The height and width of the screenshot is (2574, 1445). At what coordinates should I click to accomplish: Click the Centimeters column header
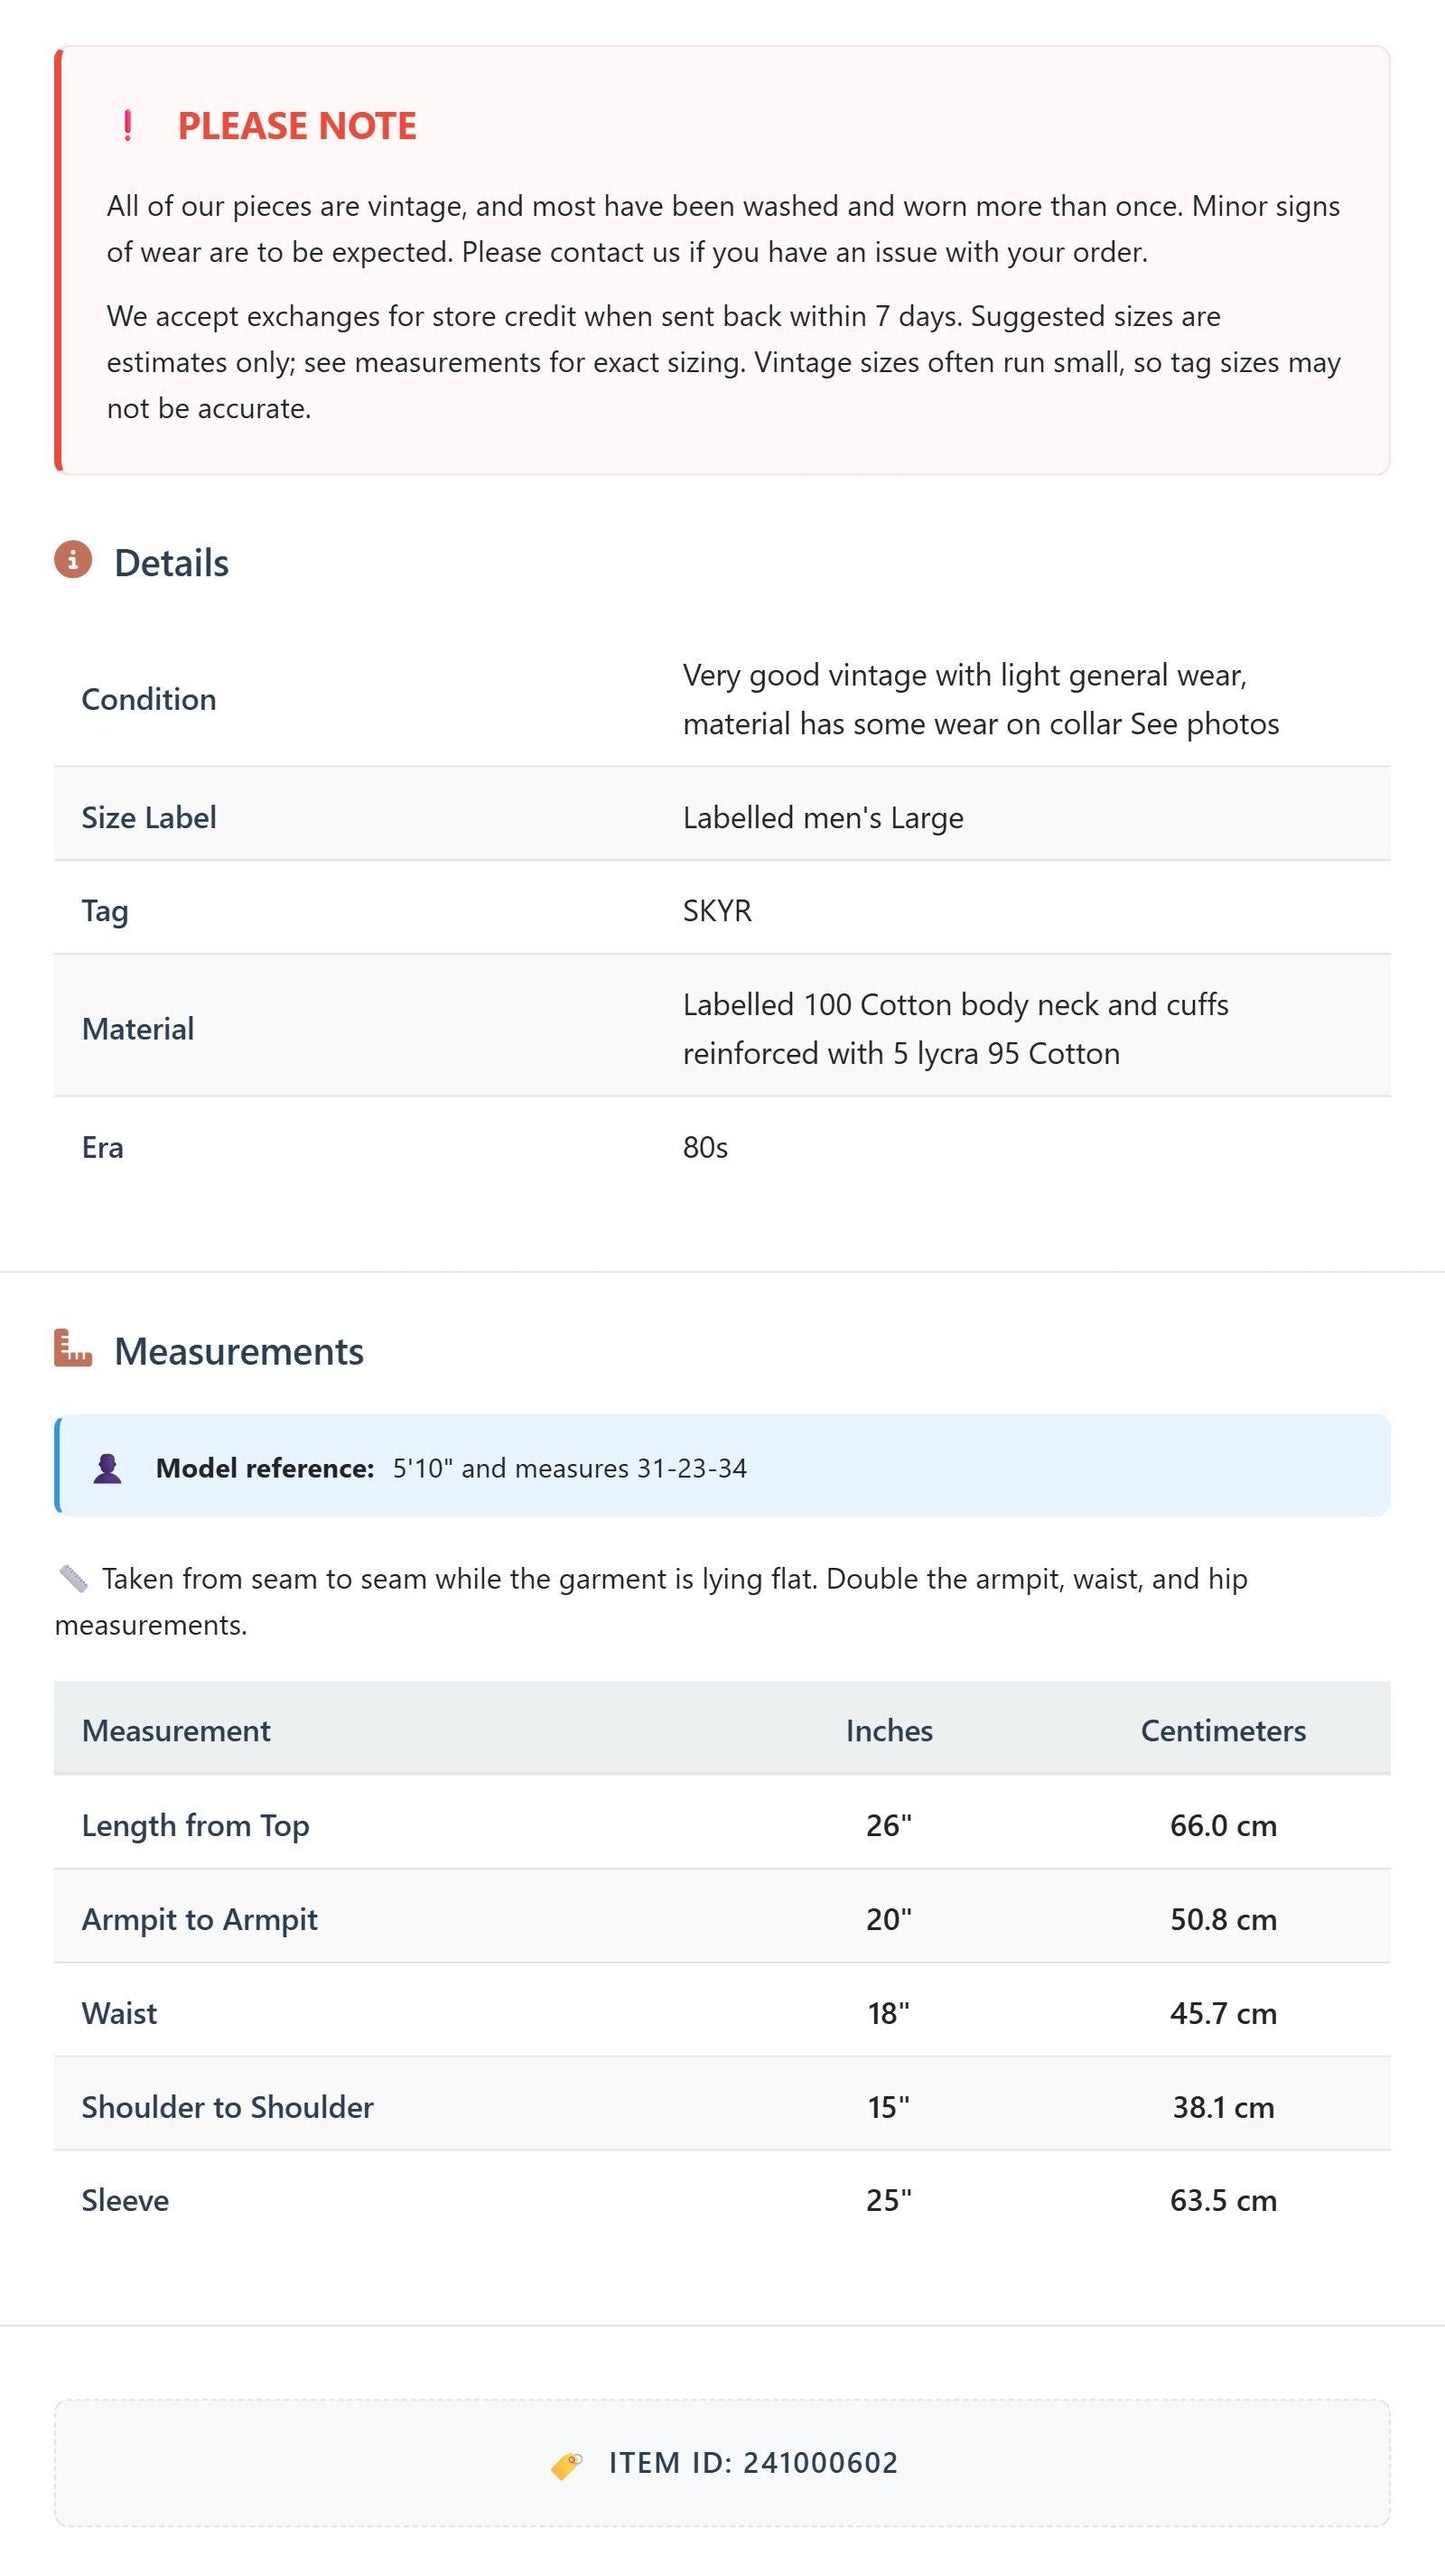tap(1223, 1731)
